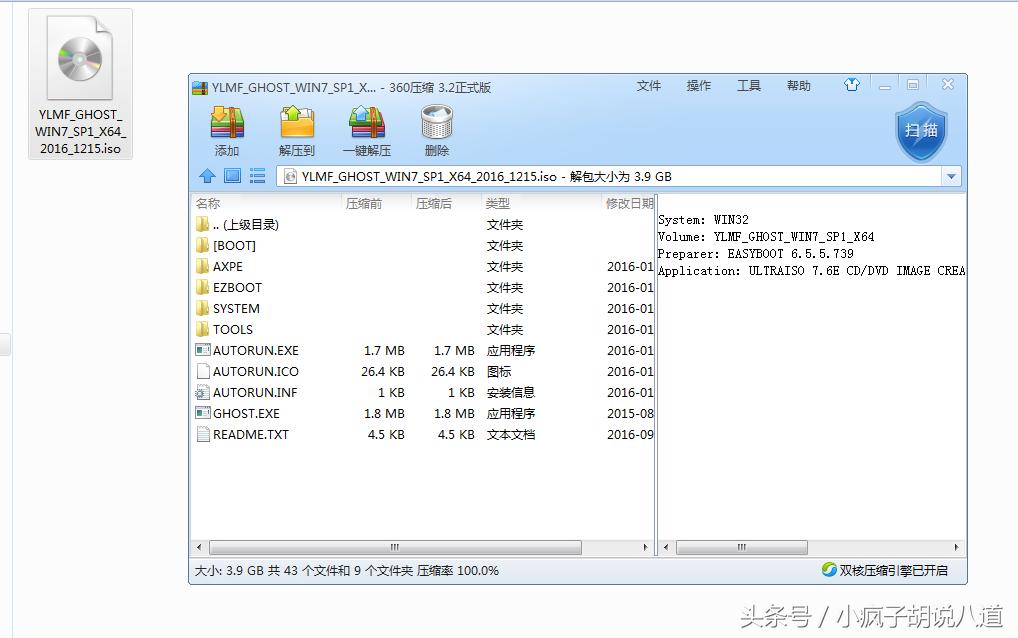Screen dimensions: 1018x638
Task: Click the blue 扫描 scan shield icon
Action: [919, 128]
